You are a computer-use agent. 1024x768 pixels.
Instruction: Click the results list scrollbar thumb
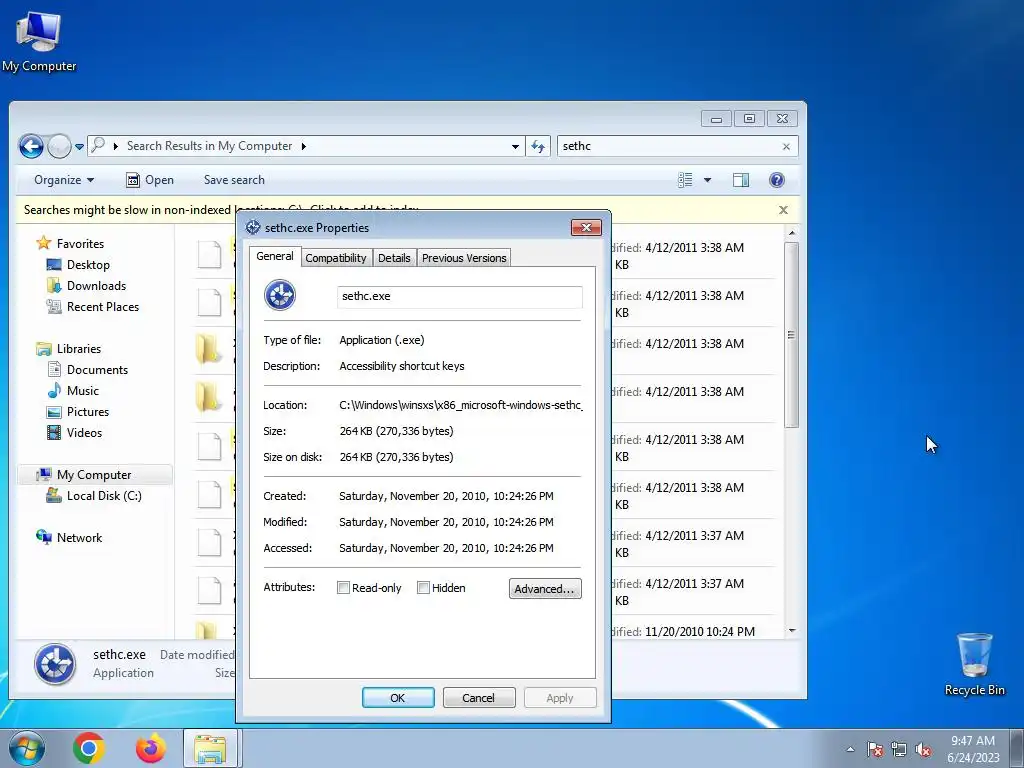[x=792, y=335]
